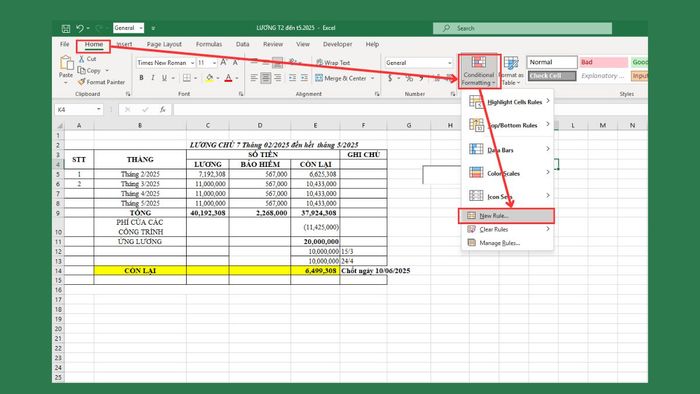This screenshot has height=394, width=700.
Task: Open Color Scales submenu
Action: 508,173
